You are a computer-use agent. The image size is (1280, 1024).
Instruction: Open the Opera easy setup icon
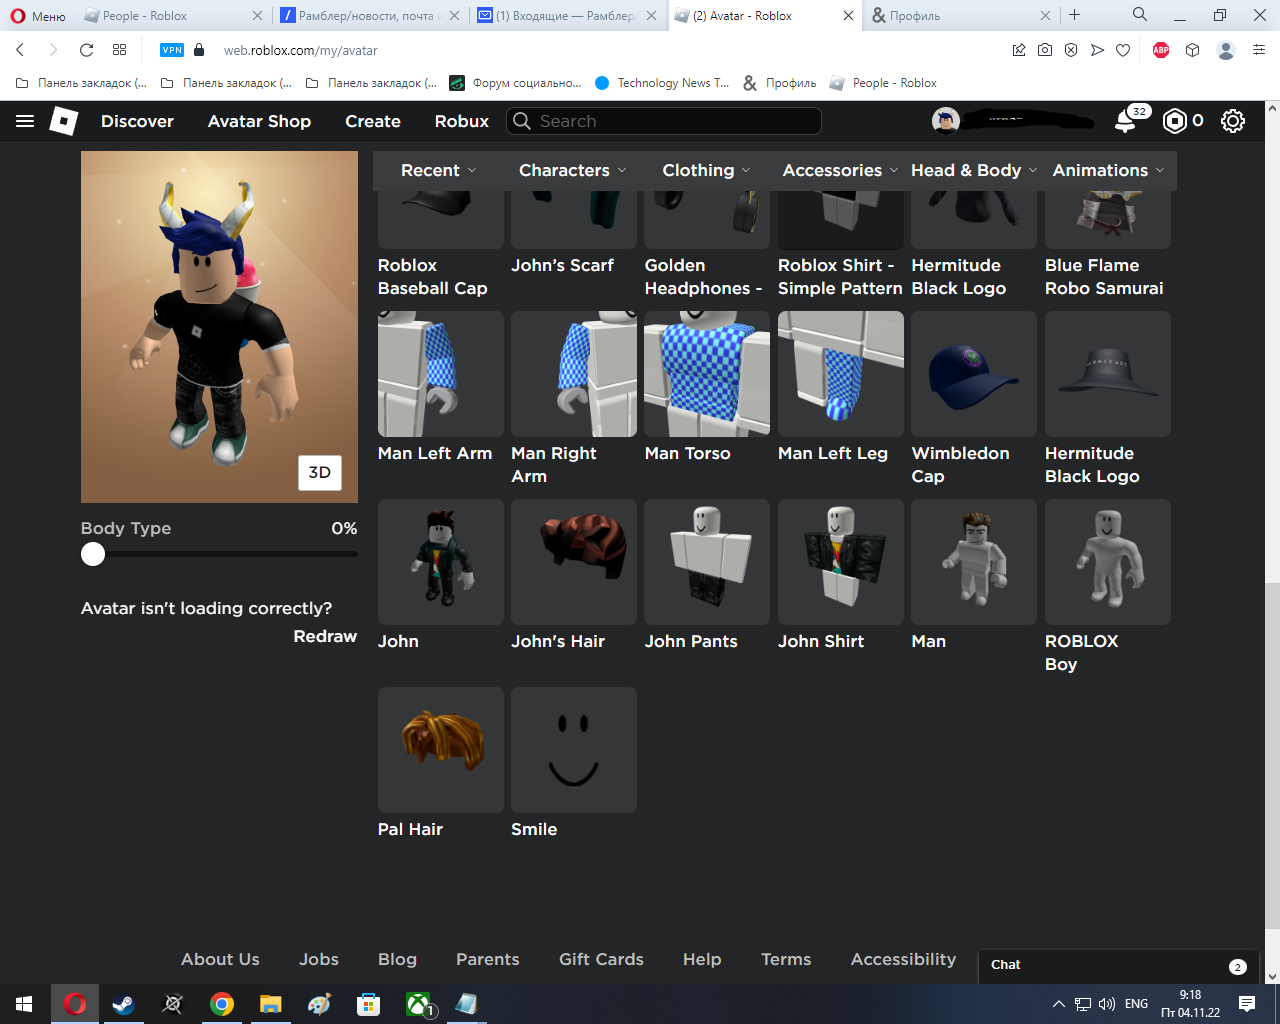coord(1259,50)
